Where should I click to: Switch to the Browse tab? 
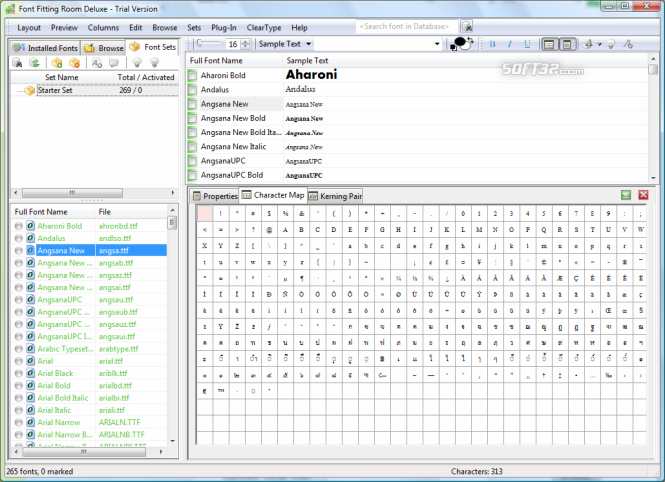tap(104, 48)
